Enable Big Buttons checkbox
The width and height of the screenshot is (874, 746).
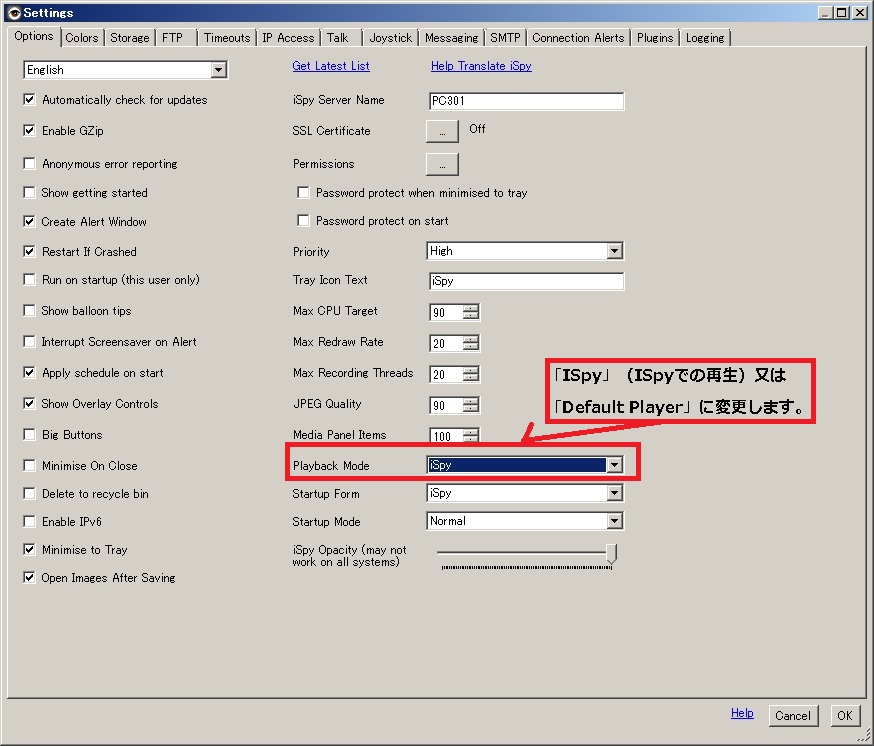[x=29, y=434]
